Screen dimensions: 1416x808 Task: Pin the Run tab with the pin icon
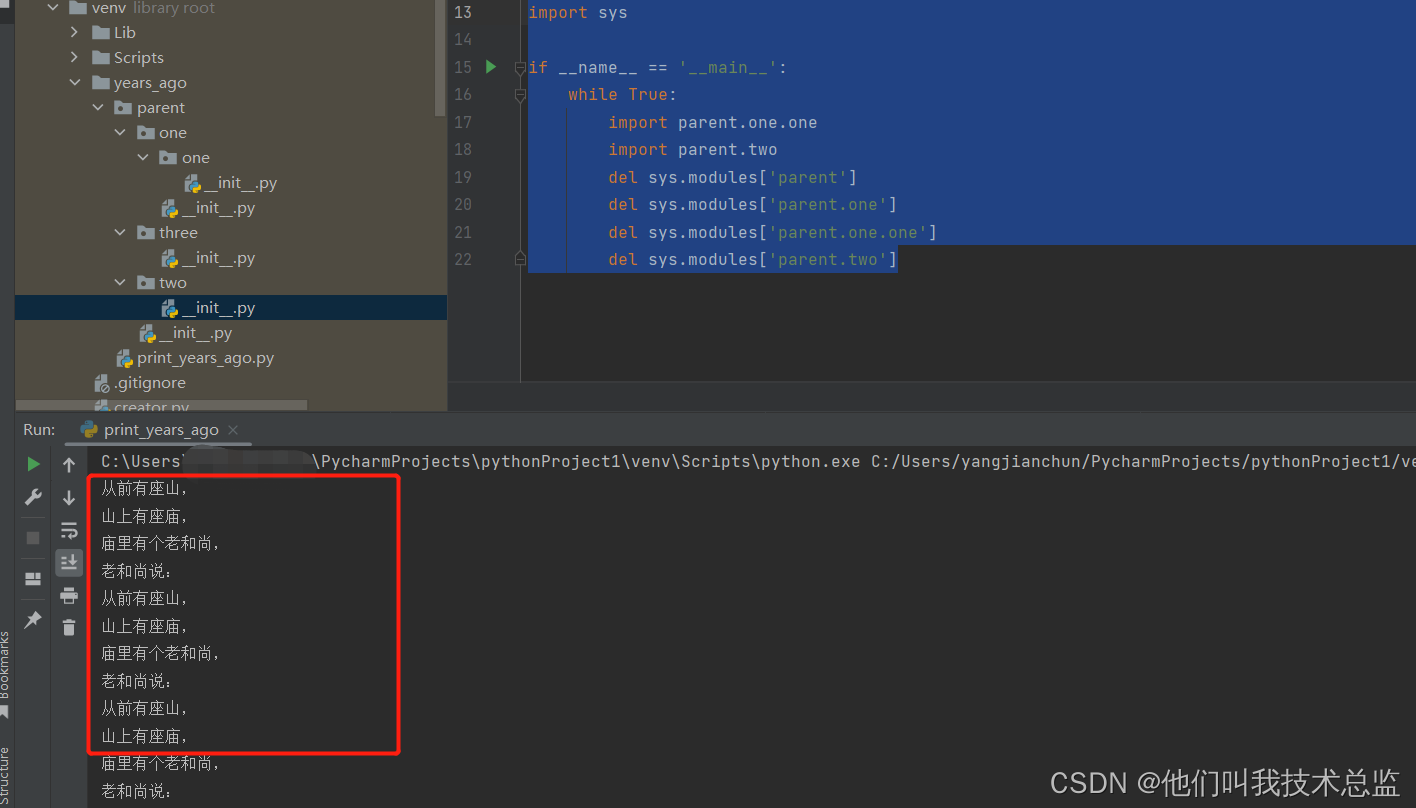[33, 620]
